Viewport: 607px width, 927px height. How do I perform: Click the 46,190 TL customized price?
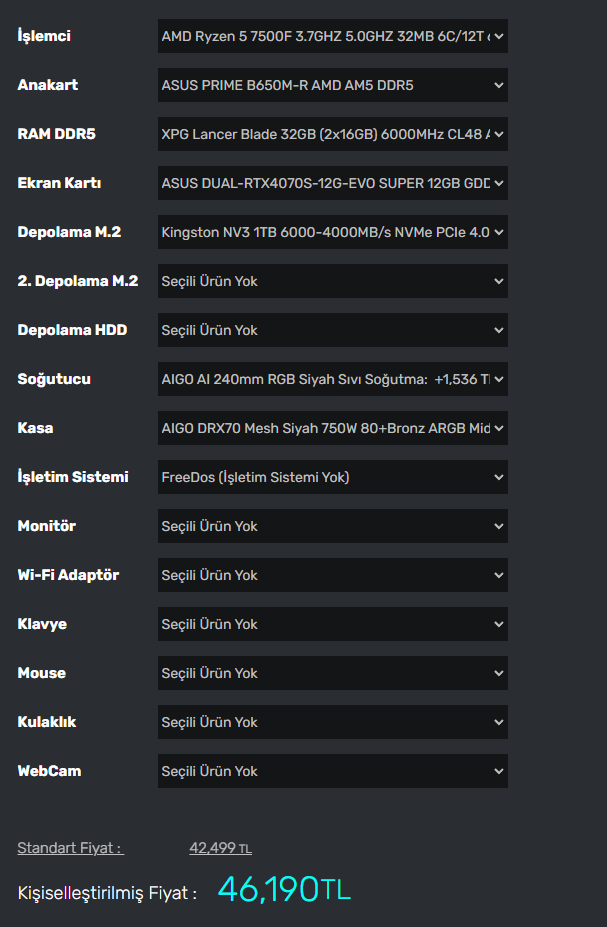[284, 889]
